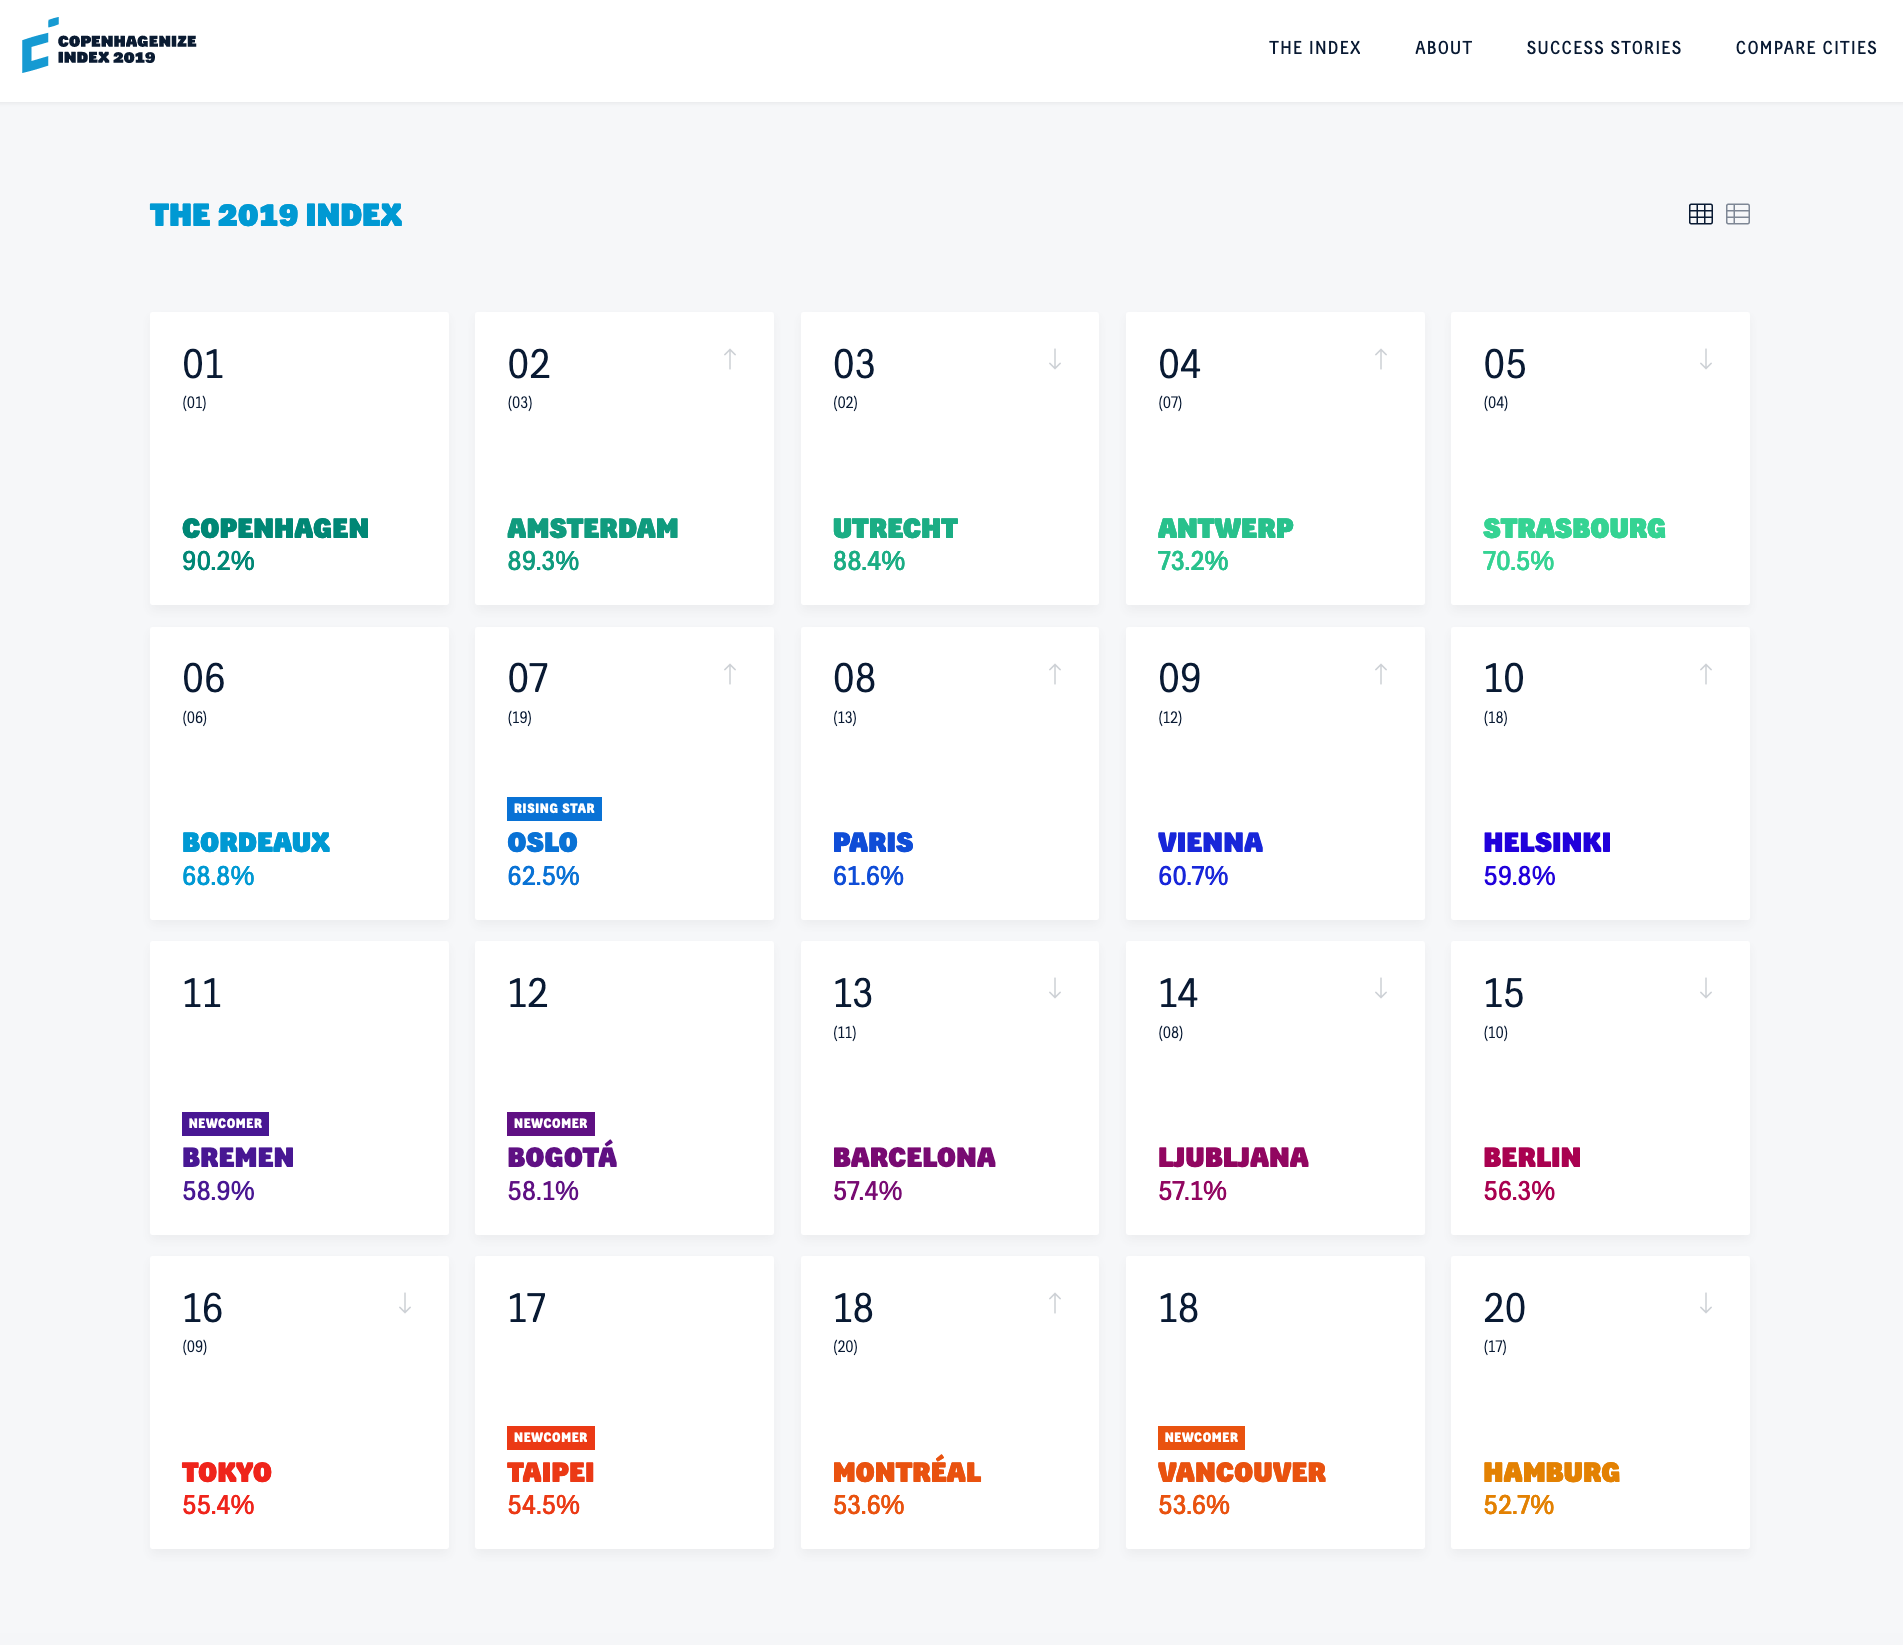Click The 2019 Index heading
Image resolution: width=1903 pixels, height=1645 pixels.
pyautogui.click(x=276, y=215)
